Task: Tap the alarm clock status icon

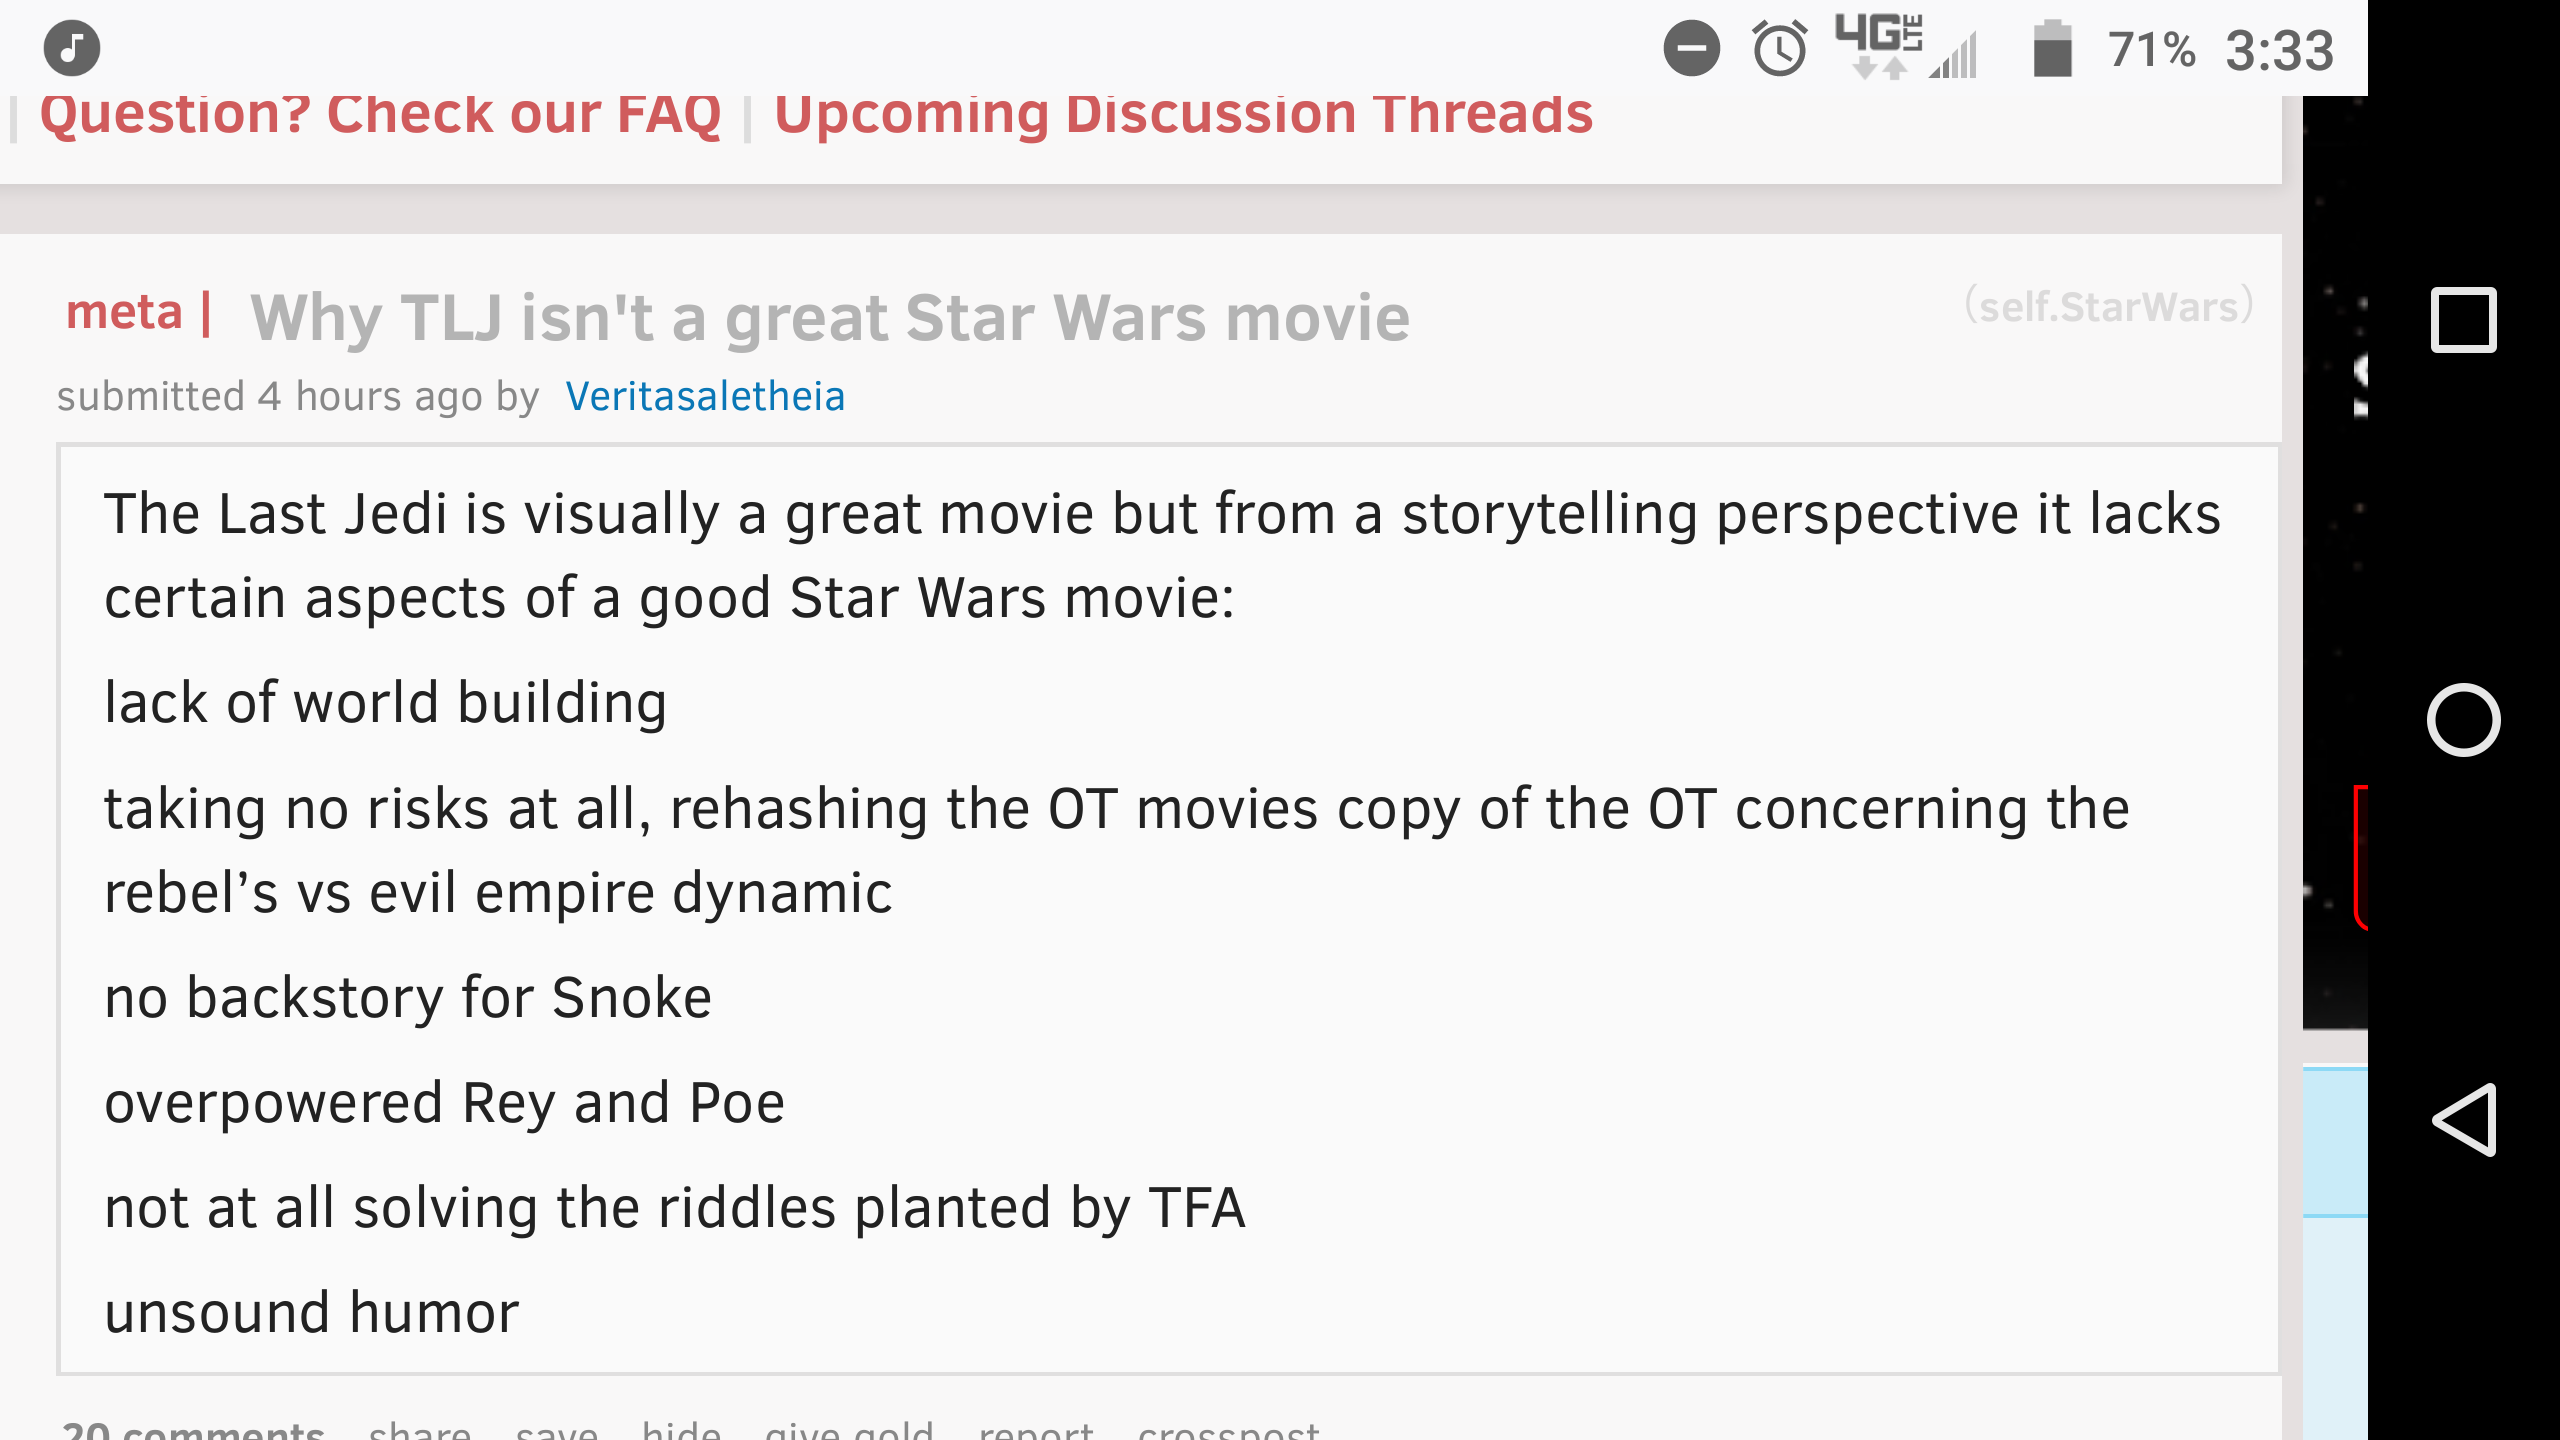Action: pos(1780,48)
